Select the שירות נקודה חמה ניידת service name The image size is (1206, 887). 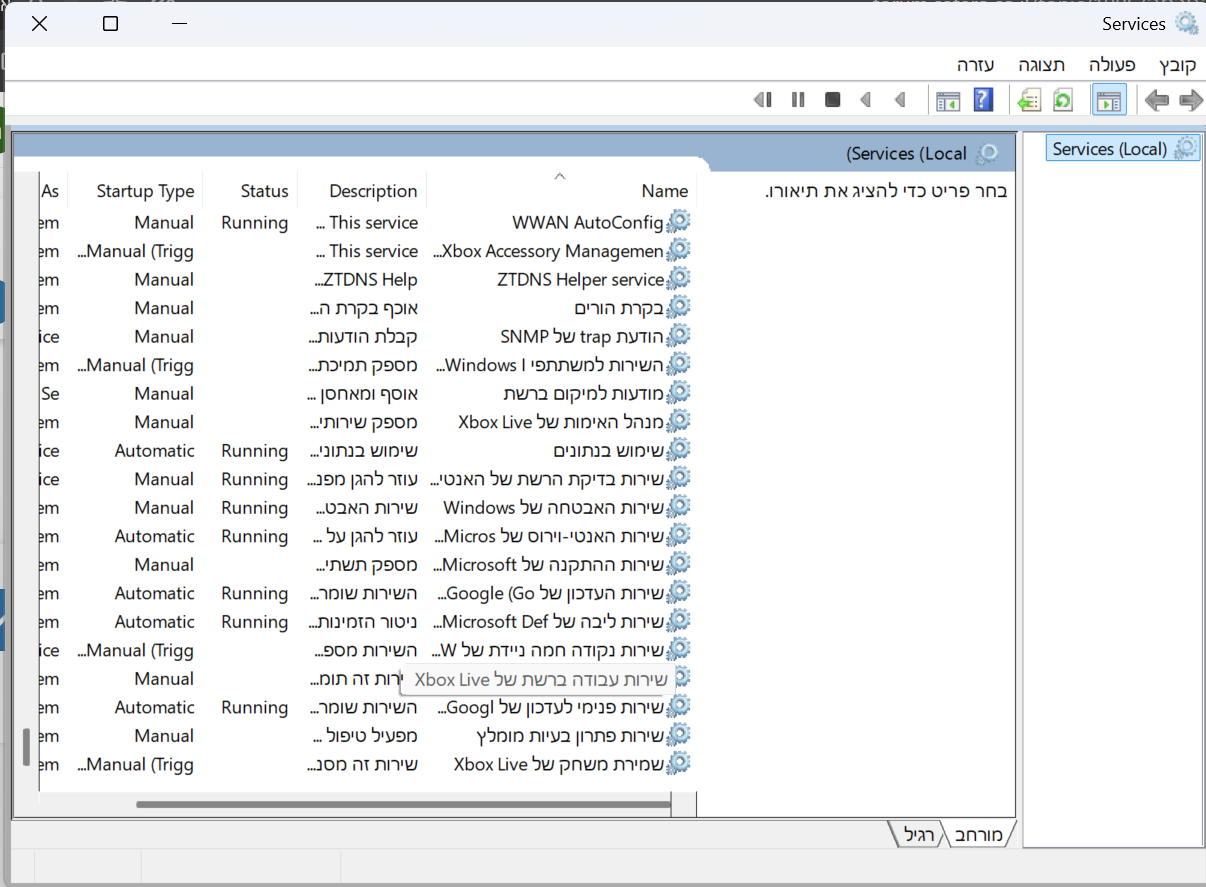(550, 650)
